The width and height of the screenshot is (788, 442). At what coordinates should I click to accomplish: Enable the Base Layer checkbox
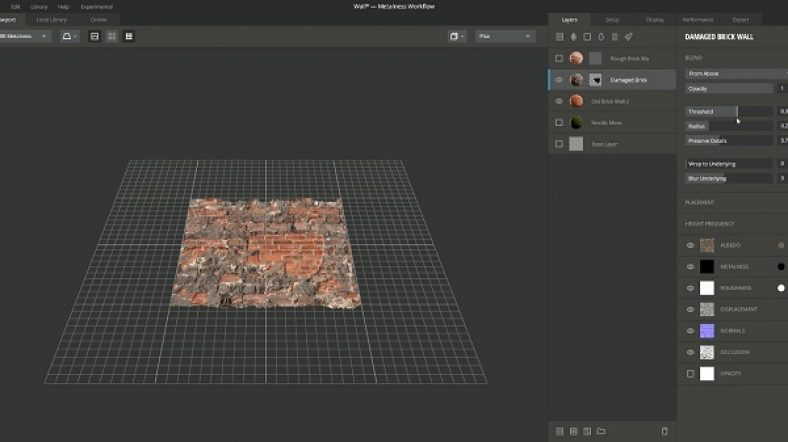click(x=559, y=144)
